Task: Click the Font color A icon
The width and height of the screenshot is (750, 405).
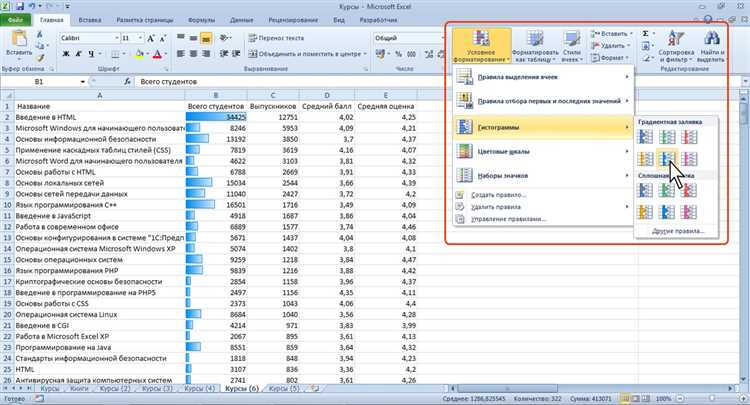Action: (157, 54)
